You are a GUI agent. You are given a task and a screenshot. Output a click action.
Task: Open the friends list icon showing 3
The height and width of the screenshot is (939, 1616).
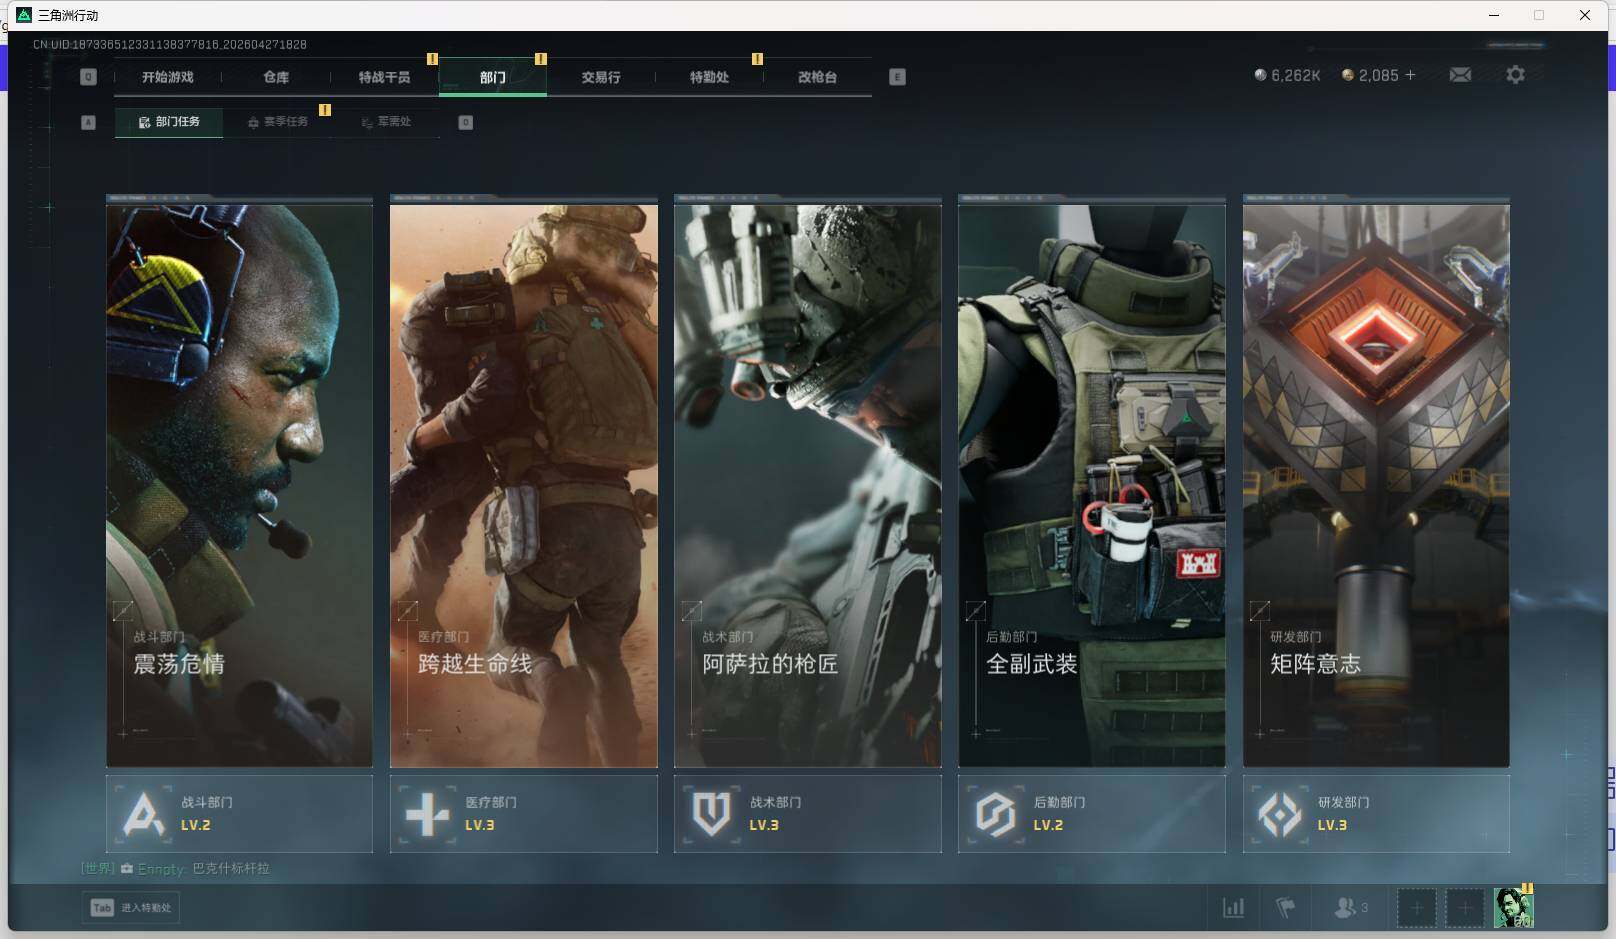[1350, 908]
